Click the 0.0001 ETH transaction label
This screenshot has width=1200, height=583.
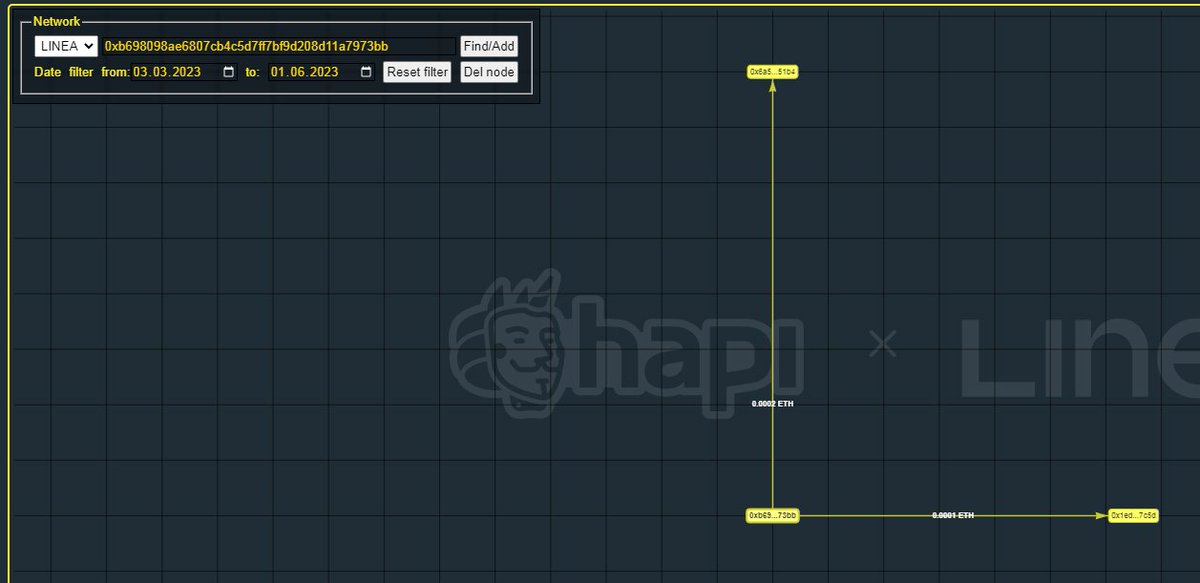(x=953, y=515)
